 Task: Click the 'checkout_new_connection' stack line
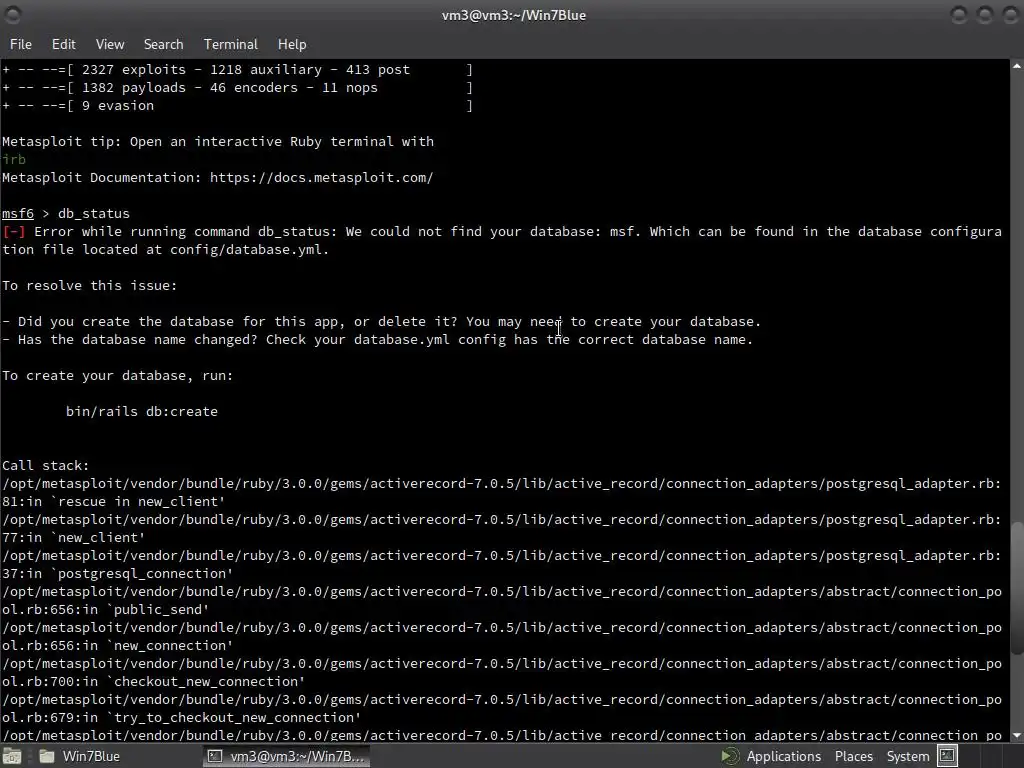153,681
